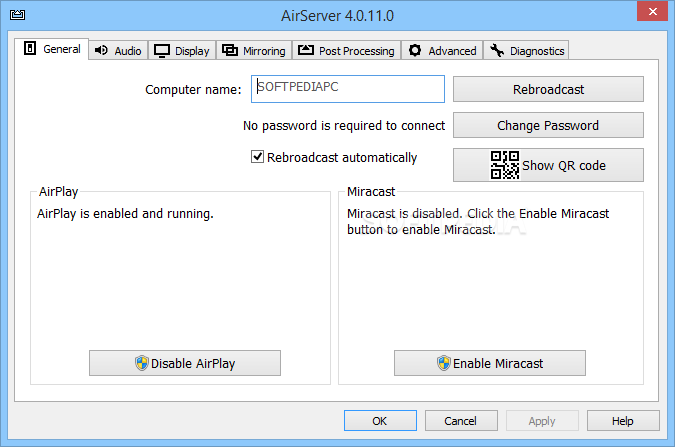
Task: Show QR code button text
Action: 564,165
